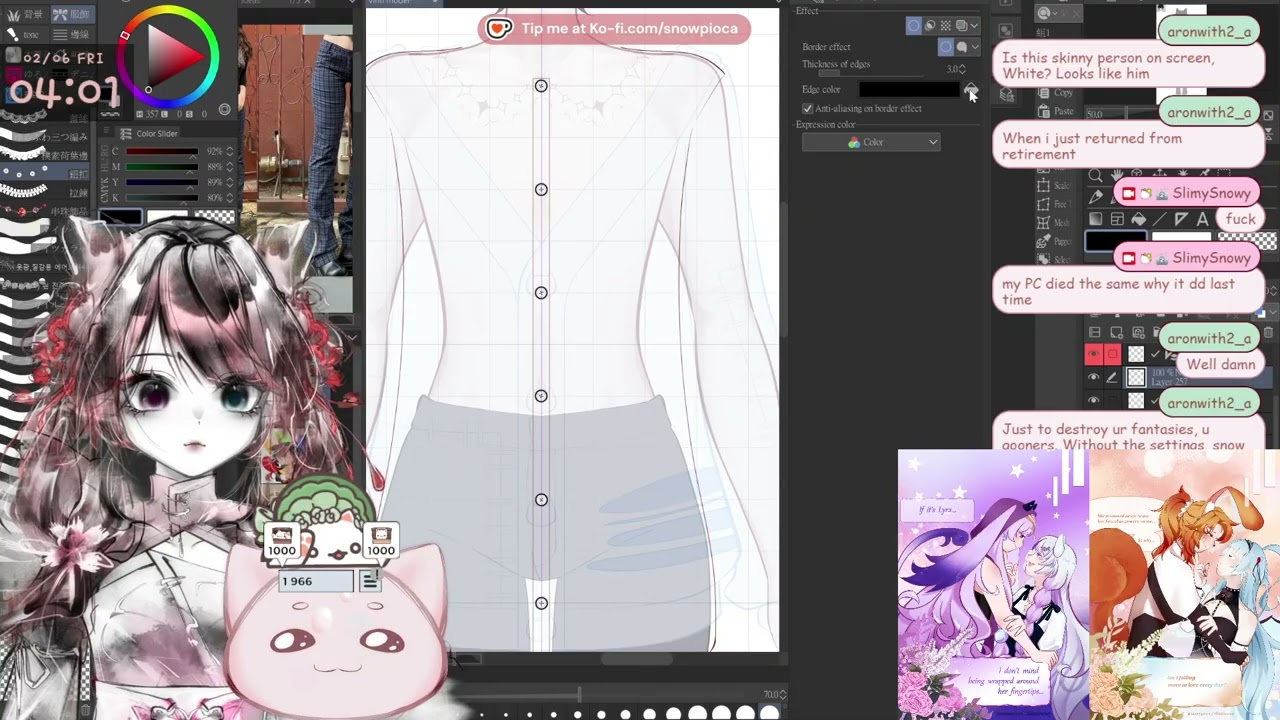Open the Expression color dropdown
Image resolution: width=1280 pixels, height=720 pixels.
click(x=871, y=142)
